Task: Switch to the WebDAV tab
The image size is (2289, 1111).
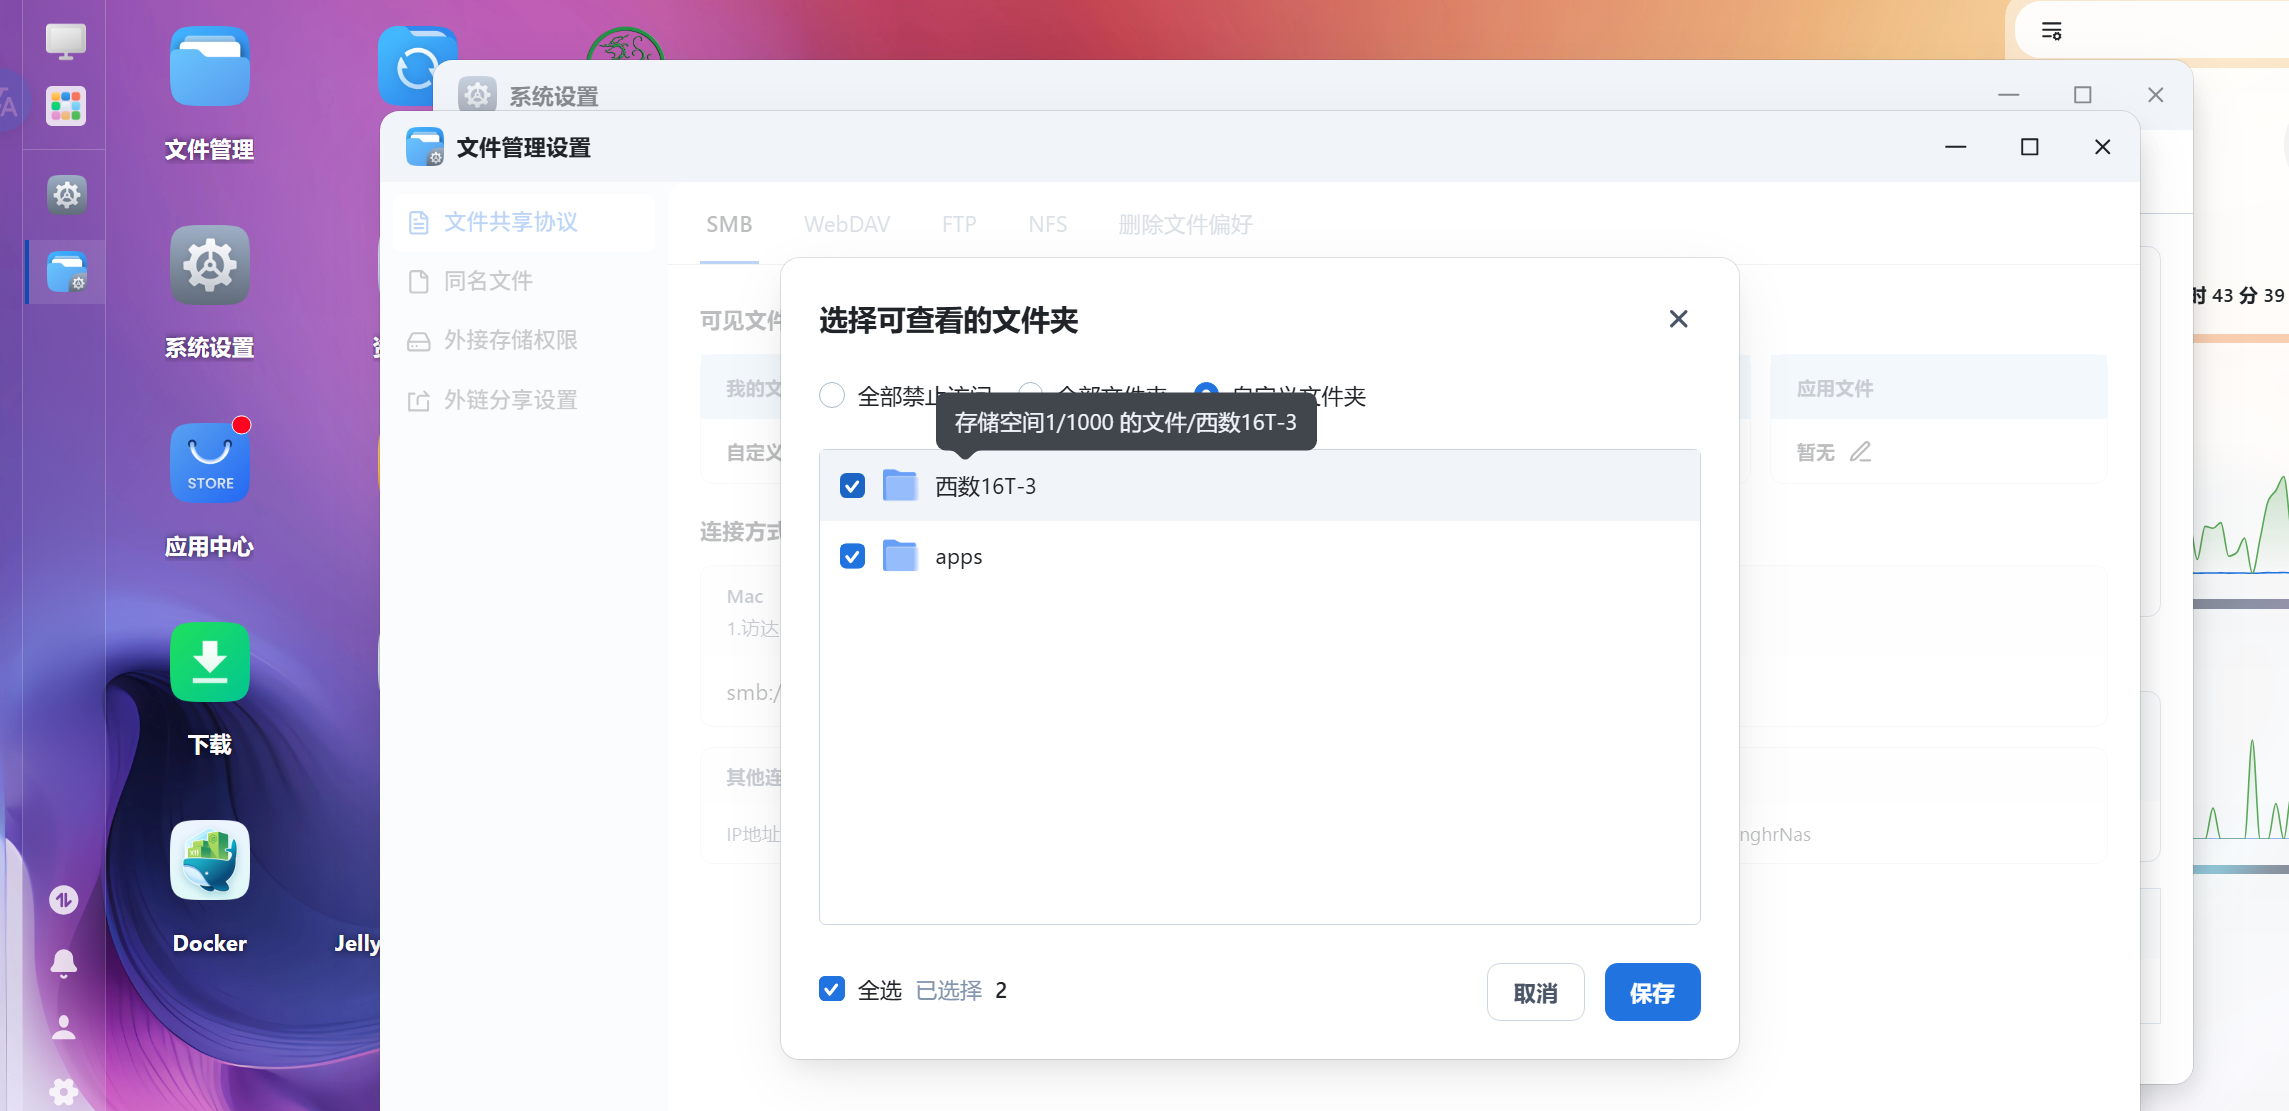Action: (846, 224)
